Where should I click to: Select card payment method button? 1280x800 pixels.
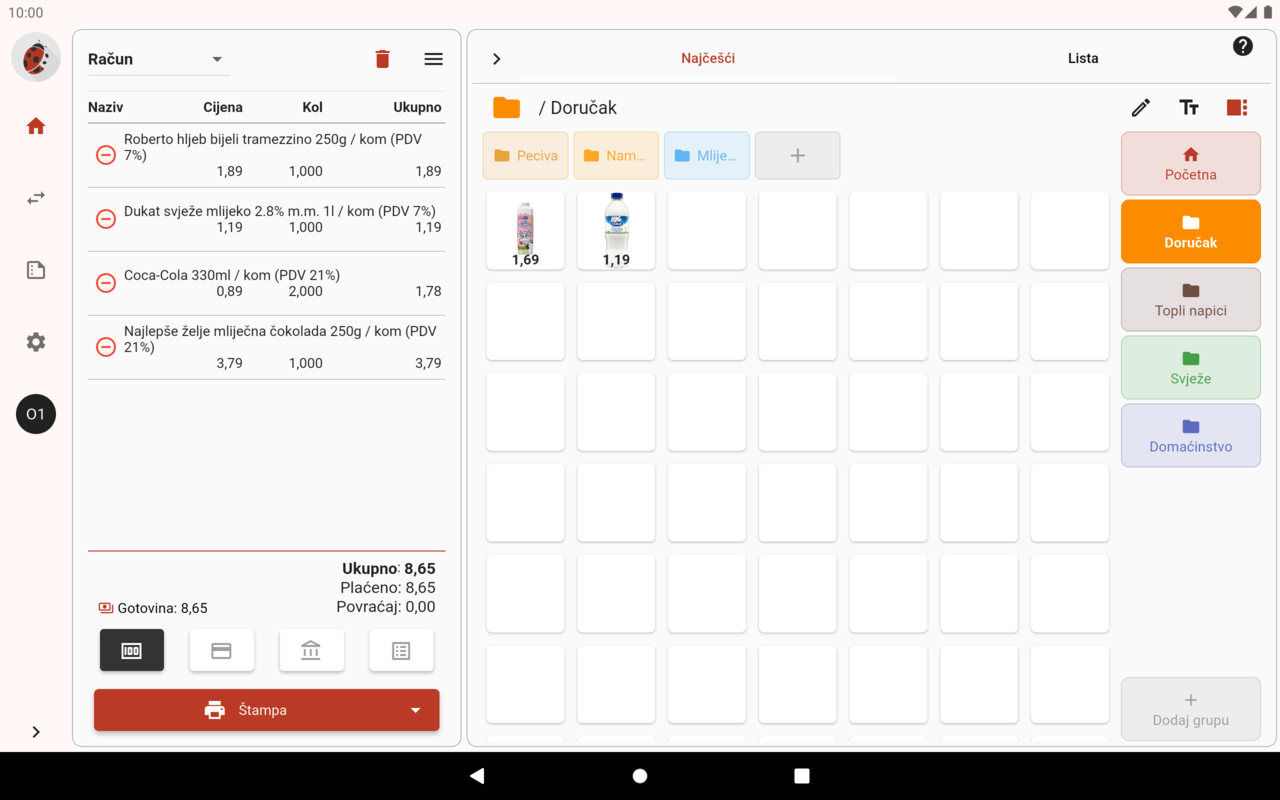click(222, 651)
